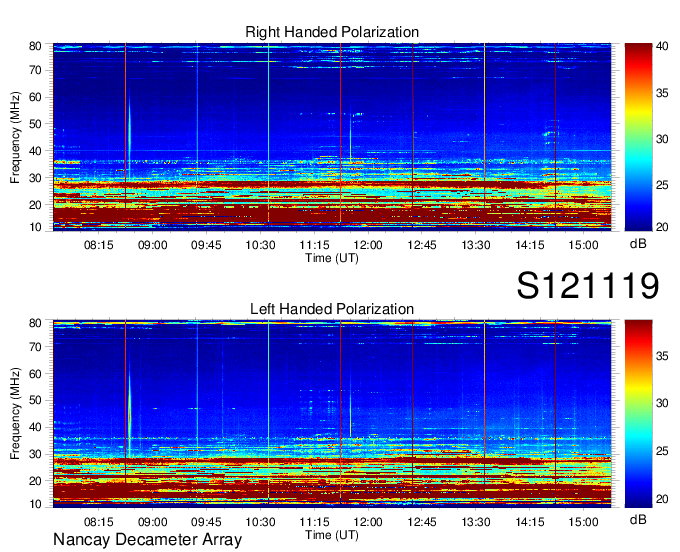The image size is (680, 552).
Task: Click the 11:15 tick under Right Handed plot
Action: coord(314,245)
